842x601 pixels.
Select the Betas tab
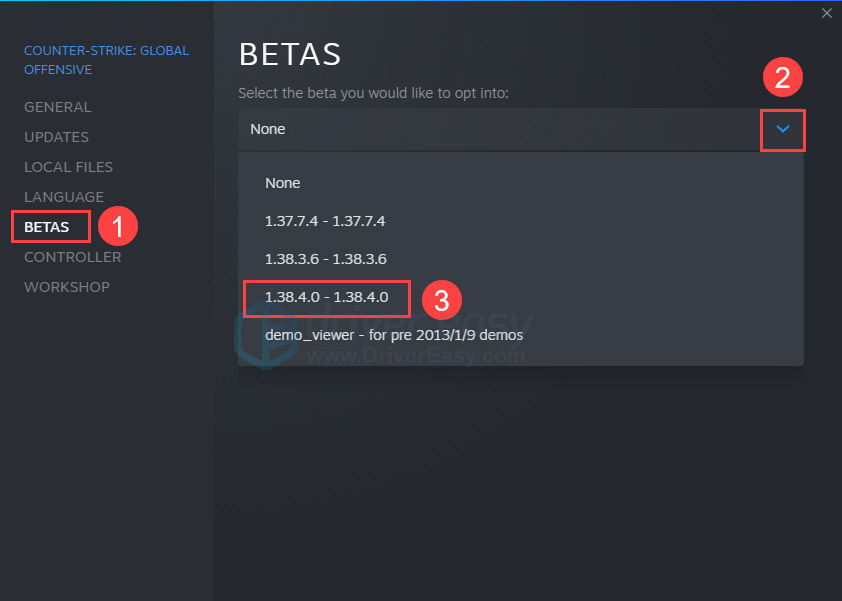(47, 227)
